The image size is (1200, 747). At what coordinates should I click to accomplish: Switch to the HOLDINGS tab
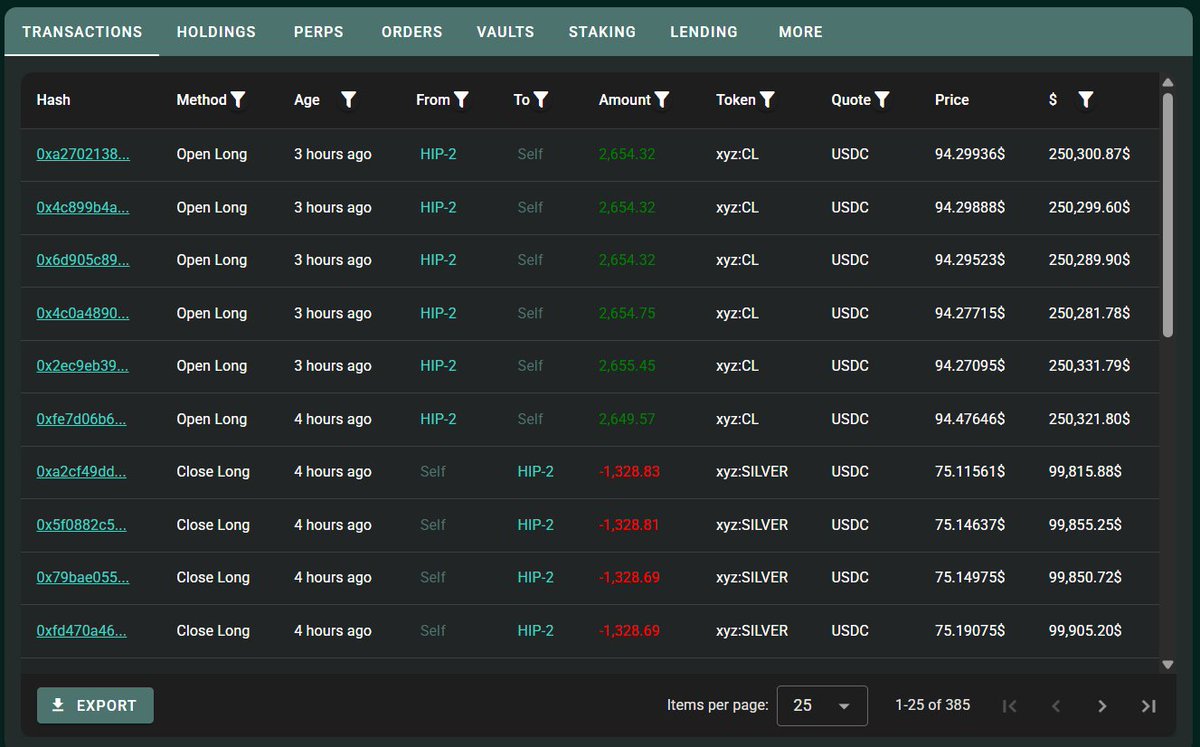pos(216,32)
